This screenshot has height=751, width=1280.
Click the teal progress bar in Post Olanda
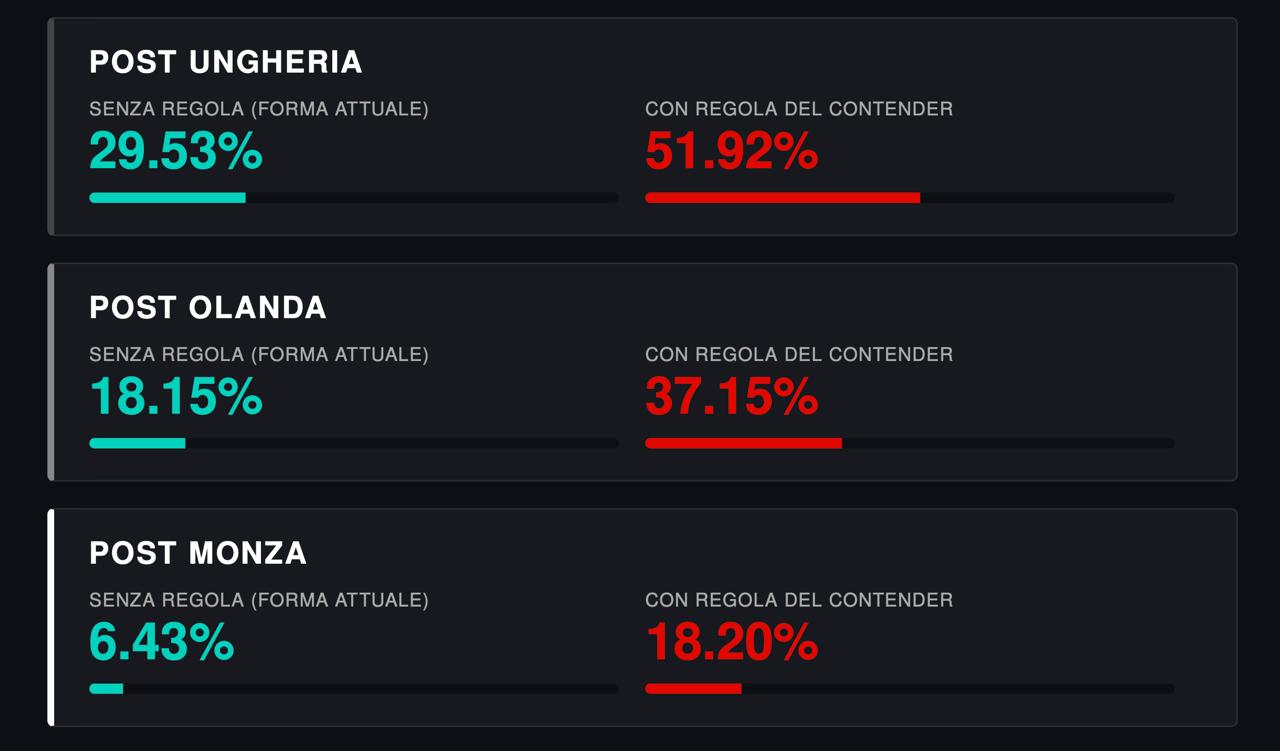pyautogui.click(x=354, y=443)
